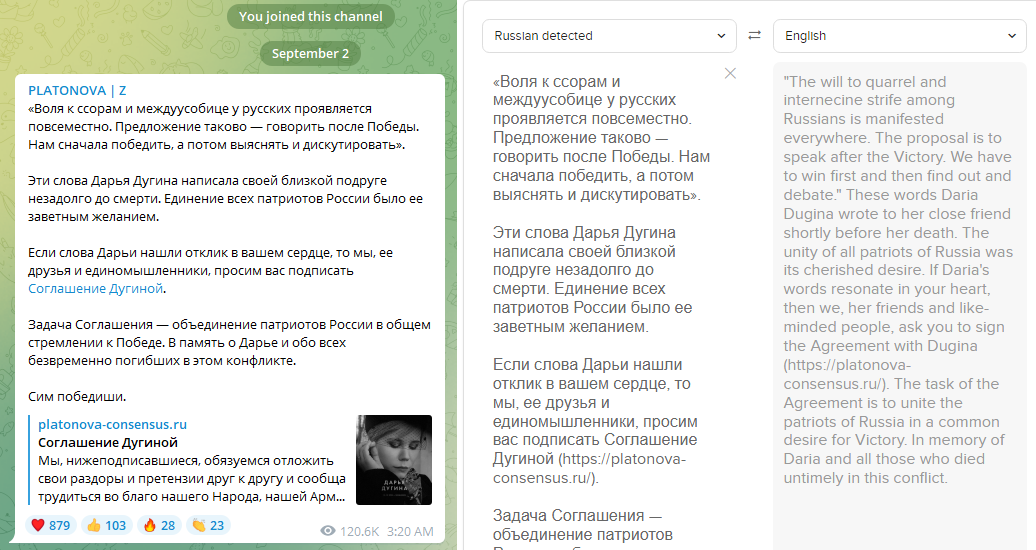The height and width of the screenshot is (550, 1036).
Task: Open the English target language dropdown
Action: (900, 36)
